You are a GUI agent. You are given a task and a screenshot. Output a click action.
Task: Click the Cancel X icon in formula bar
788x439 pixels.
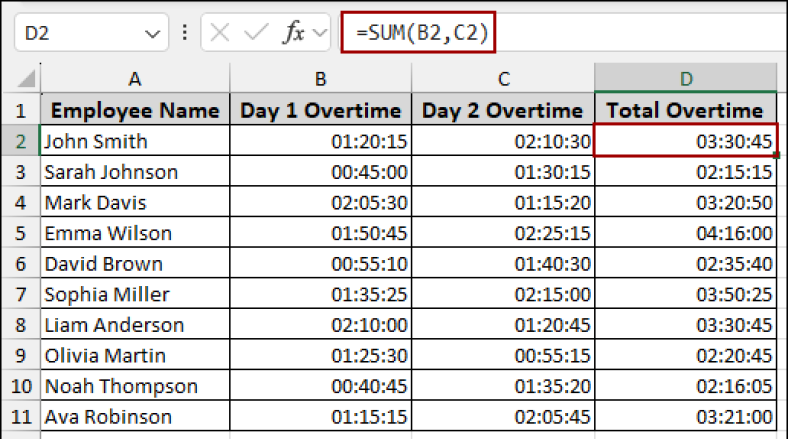[x=221, y=33]
